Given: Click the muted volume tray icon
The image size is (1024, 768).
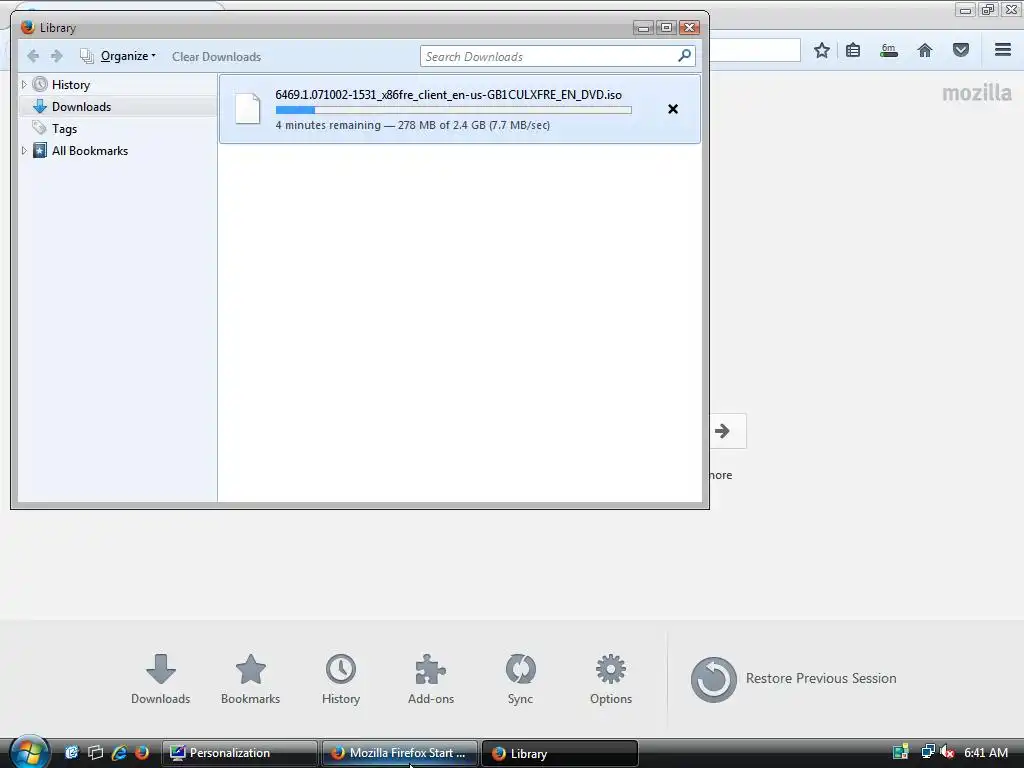Looking at the screenshot, I should tap(947, 752).
